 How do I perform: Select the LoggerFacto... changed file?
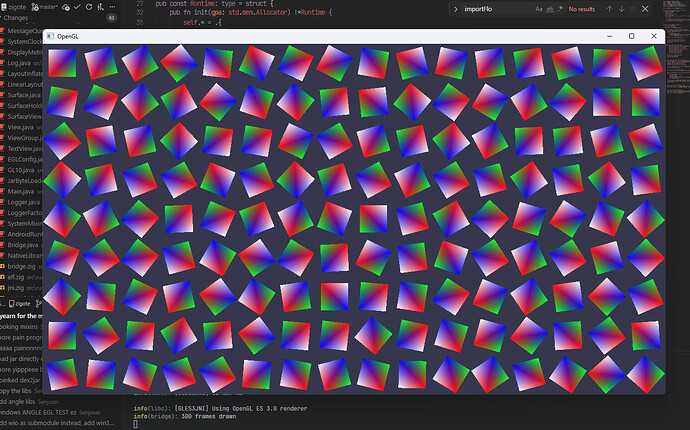(x=21, y=213)
